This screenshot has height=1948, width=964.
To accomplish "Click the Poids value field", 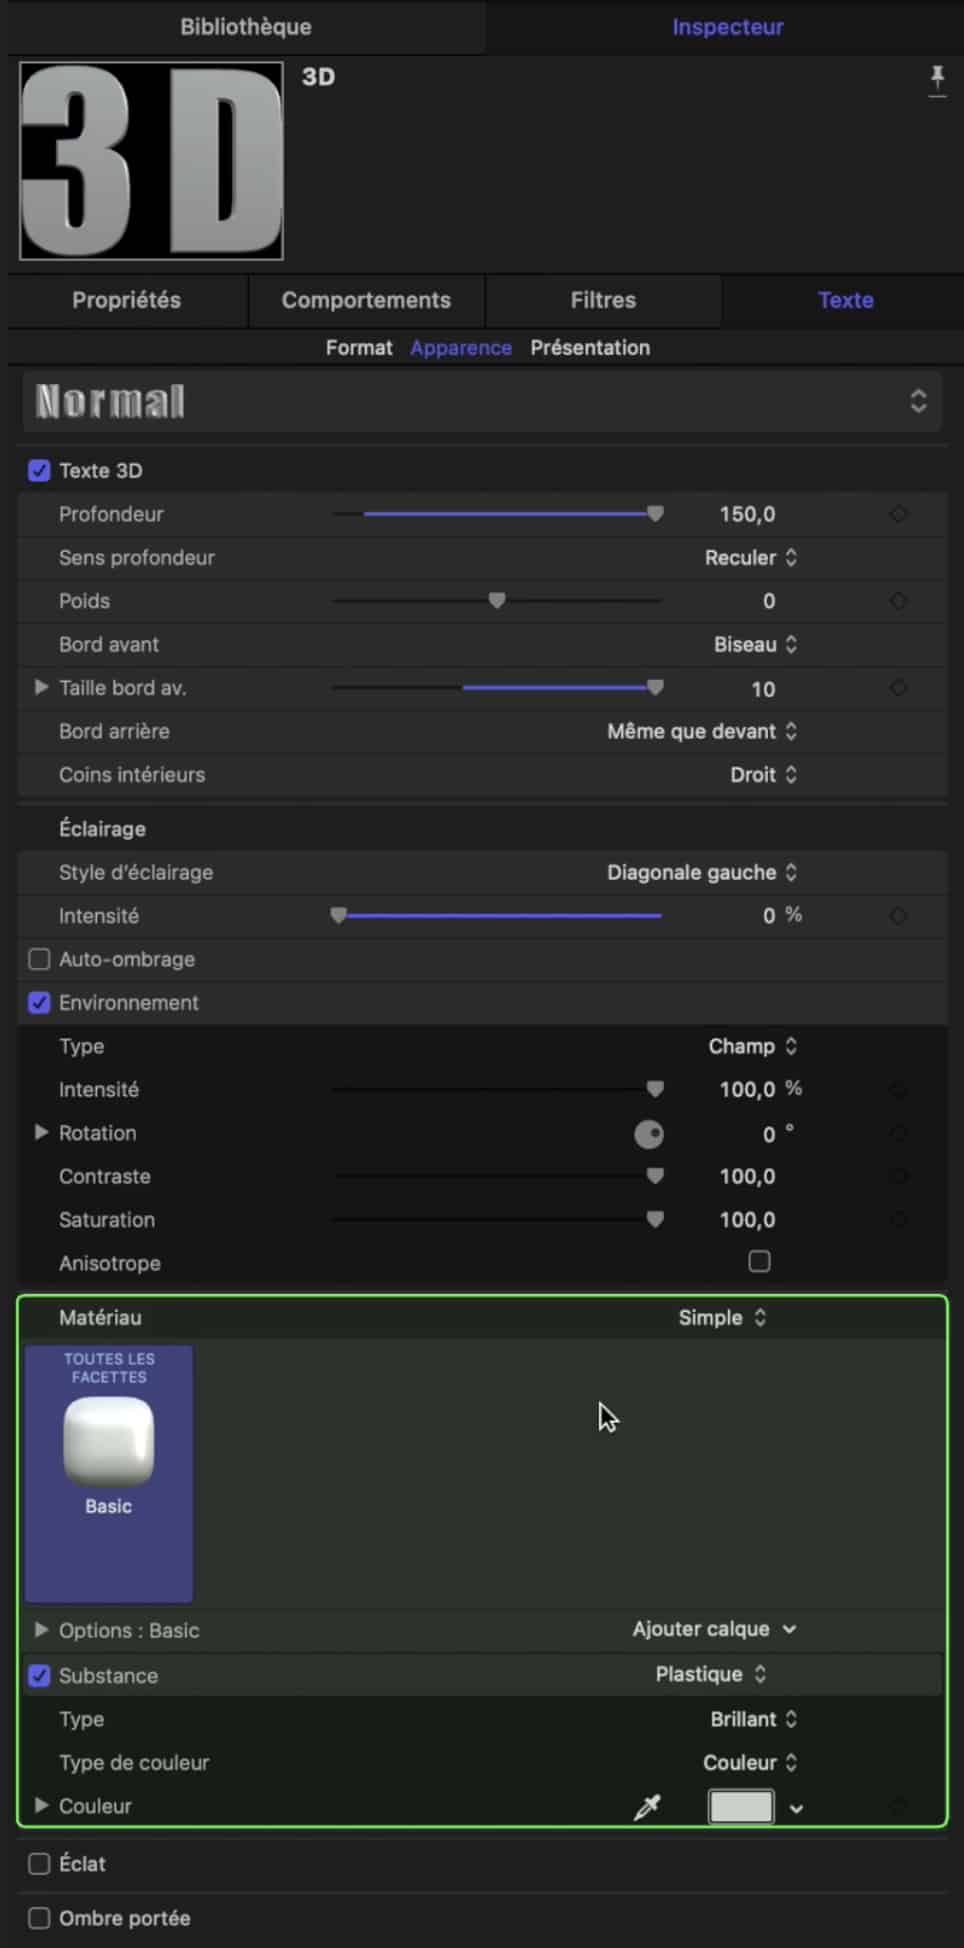I will pyautogui.click(x=769, y=602).
